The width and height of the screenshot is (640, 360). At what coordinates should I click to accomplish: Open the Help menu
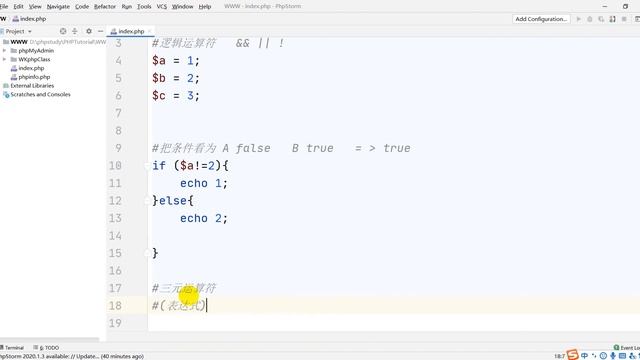pos(204,7)
